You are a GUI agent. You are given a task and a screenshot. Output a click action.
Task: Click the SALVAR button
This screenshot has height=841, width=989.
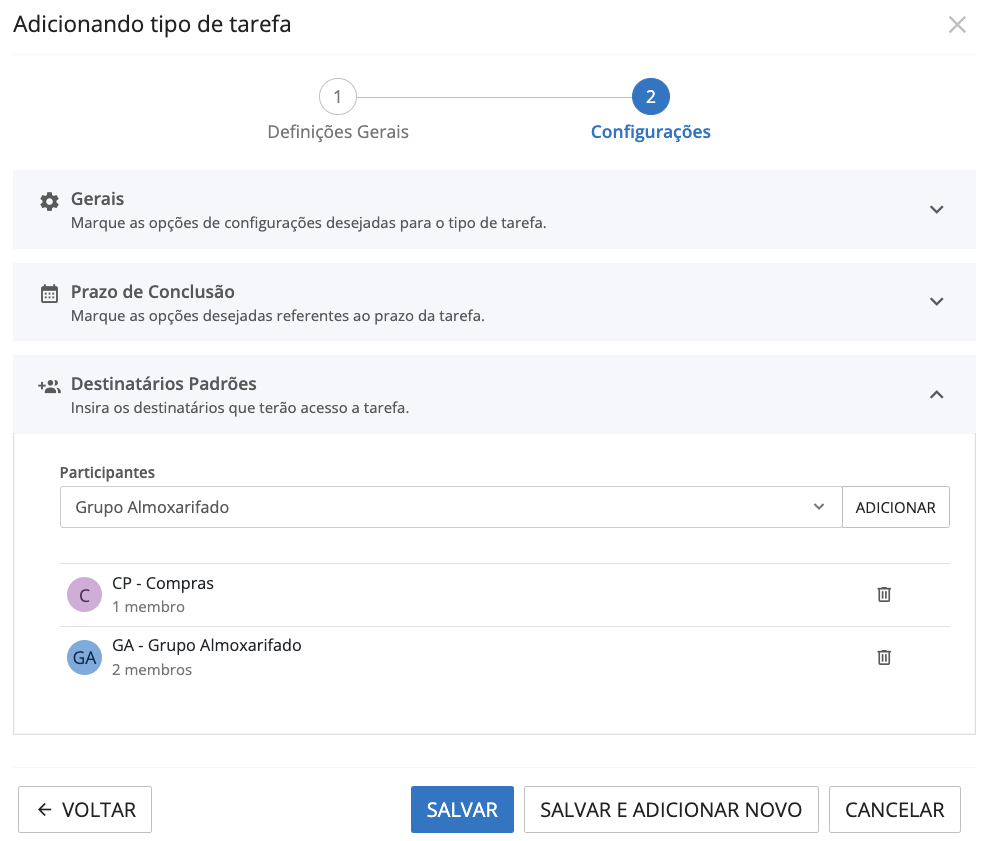point(462,809)
